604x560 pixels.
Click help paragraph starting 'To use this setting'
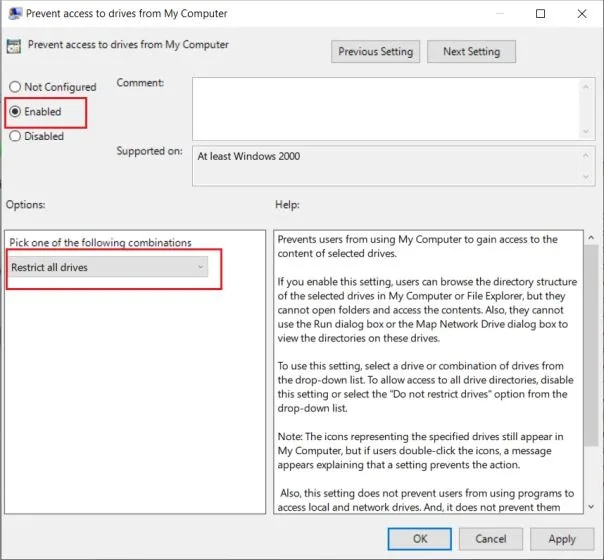click(425, 387)
